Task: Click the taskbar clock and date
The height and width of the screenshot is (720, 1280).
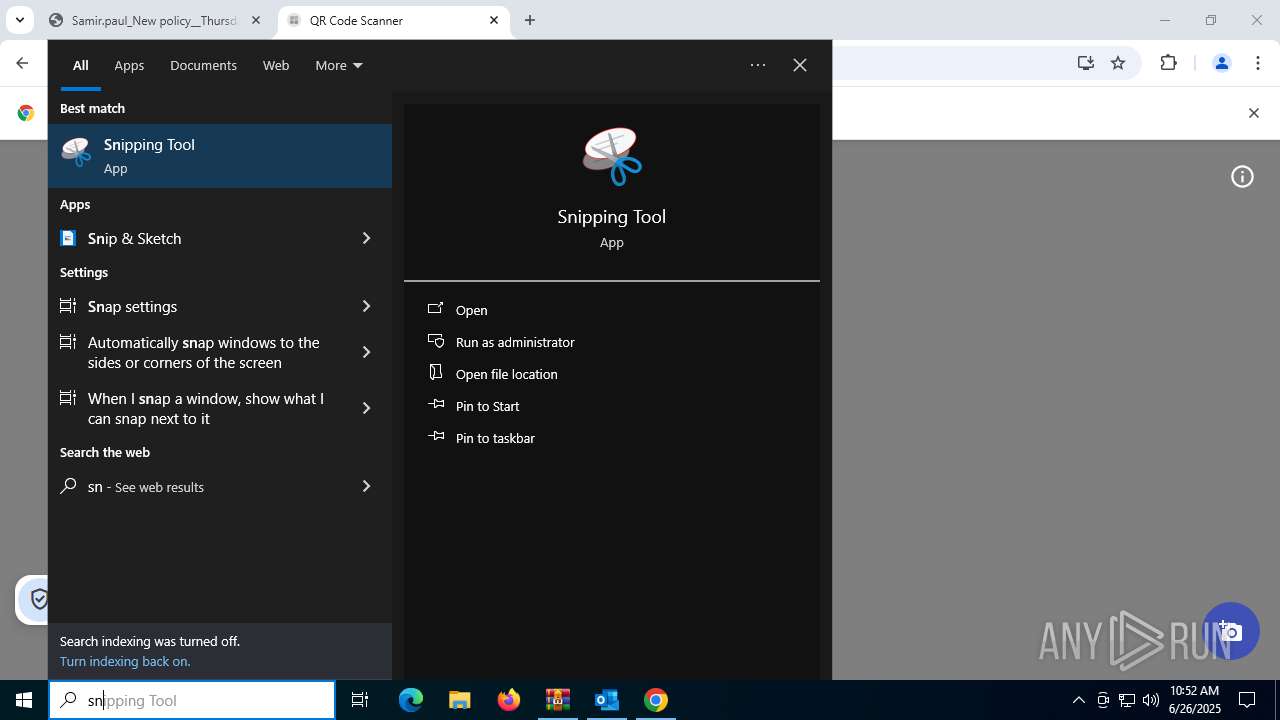Action: pyautogui.click(x=1195, y=700)
